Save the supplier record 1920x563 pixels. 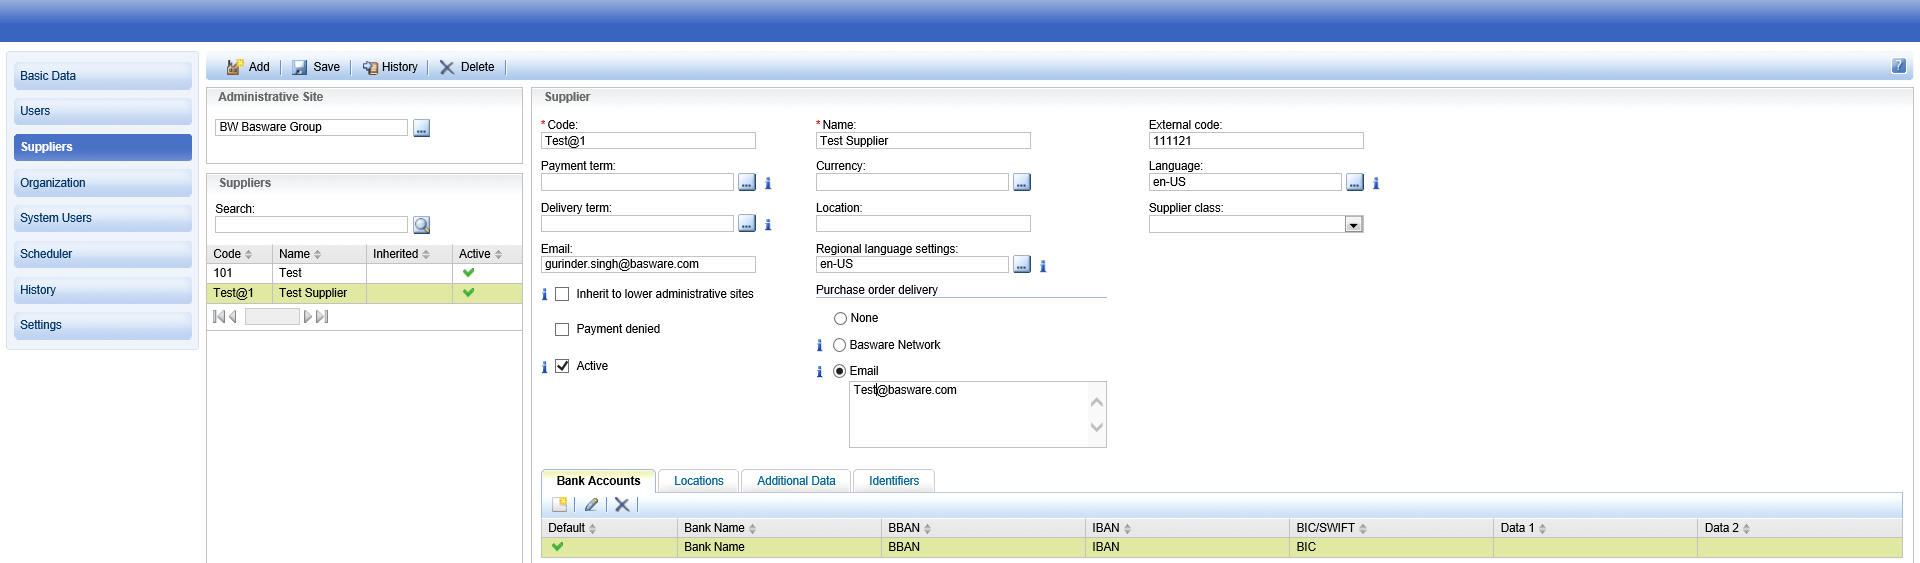pos(316,67)
